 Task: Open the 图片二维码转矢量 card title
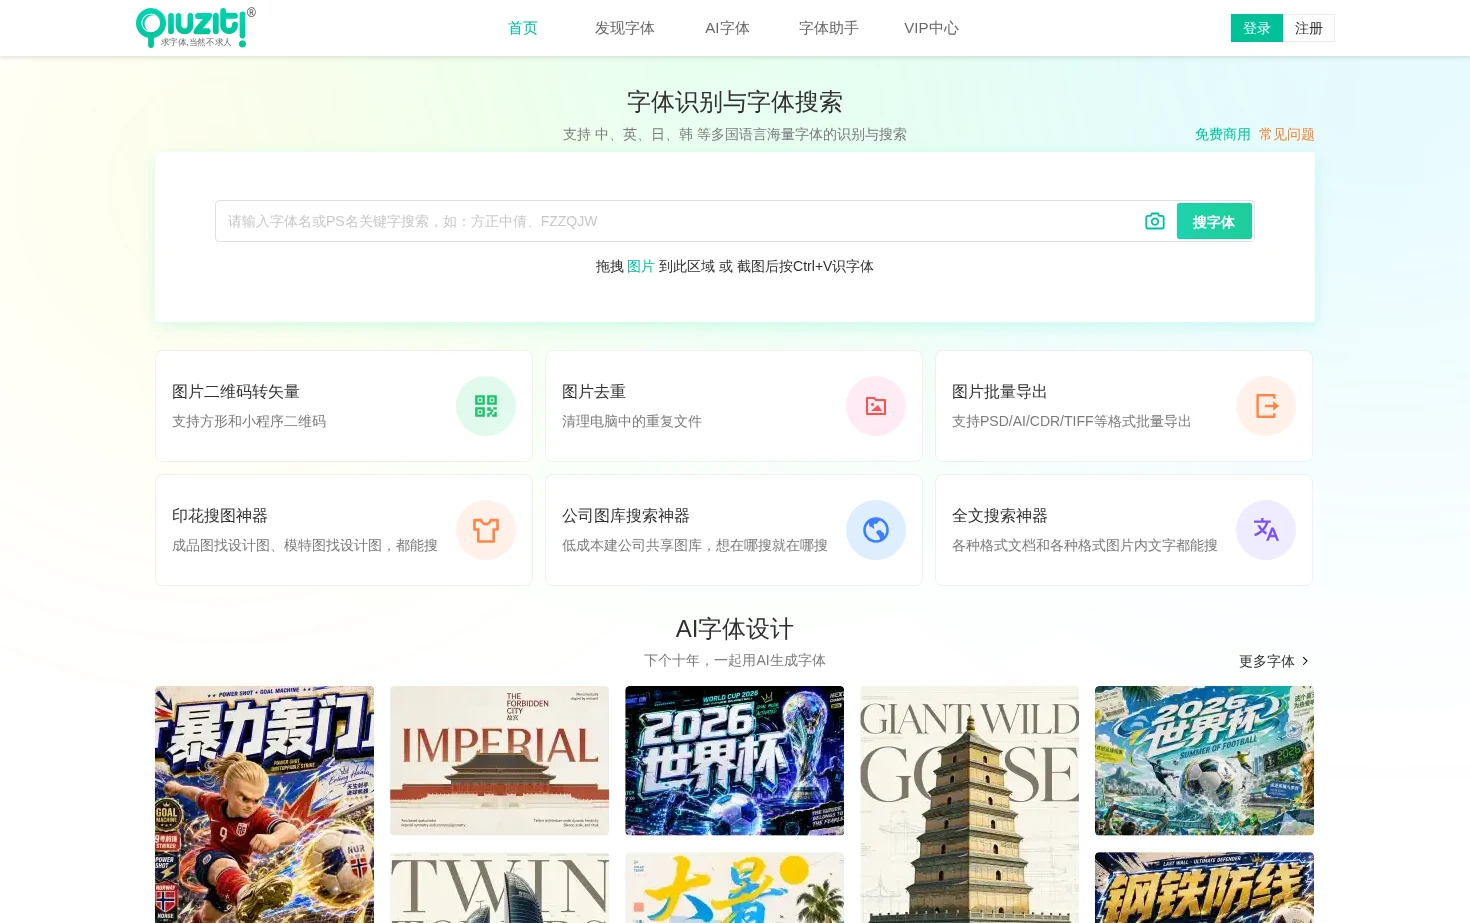click(x=236, y=391)
